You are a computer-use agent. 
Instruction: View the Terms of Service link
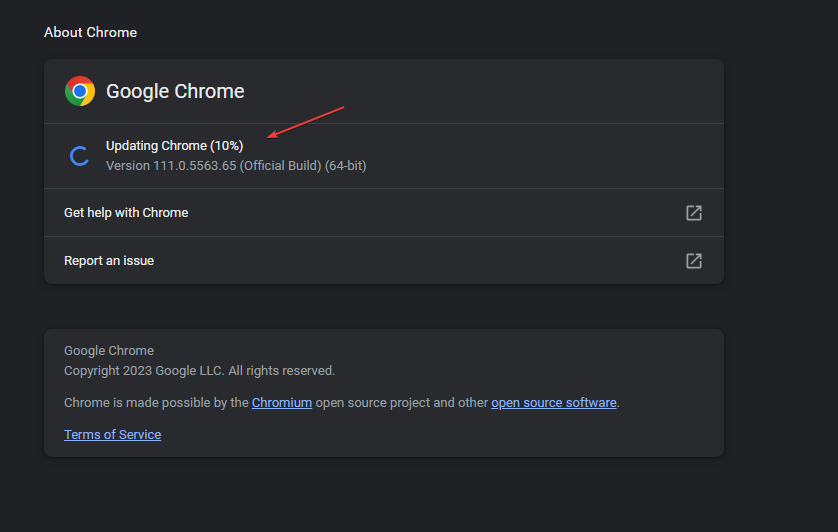[112, 435]
